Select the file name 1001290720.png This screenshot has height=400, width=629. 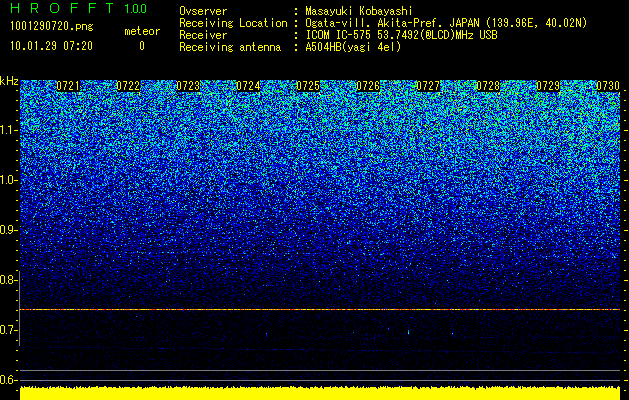point(52,27)
